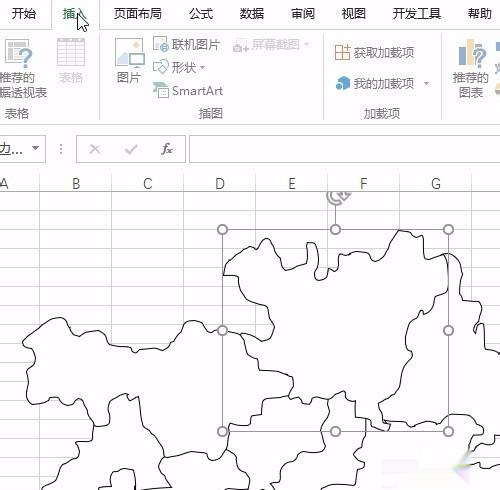
Task: Click inside the formula bar input
Action: tap(345, 149)
